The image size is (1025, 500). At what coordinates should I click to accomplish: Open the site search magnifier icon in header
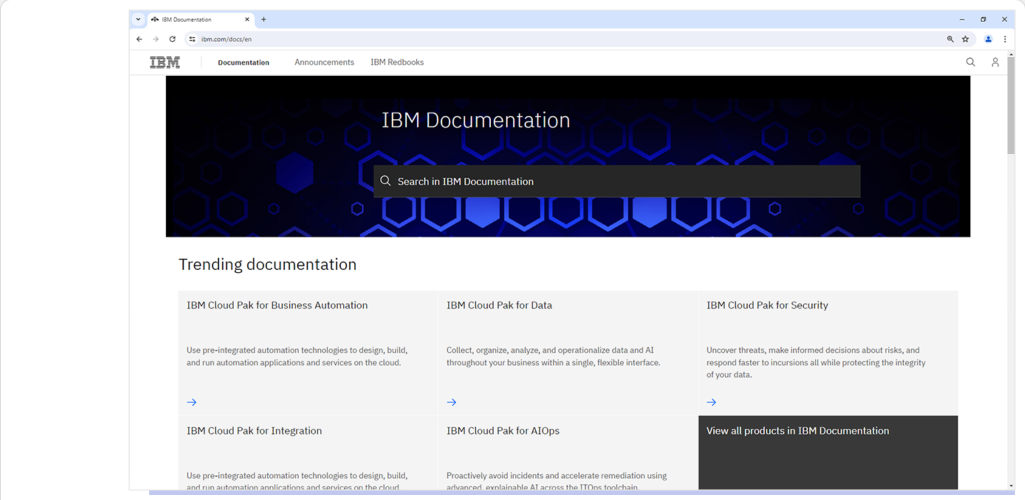tap(971, 62)
